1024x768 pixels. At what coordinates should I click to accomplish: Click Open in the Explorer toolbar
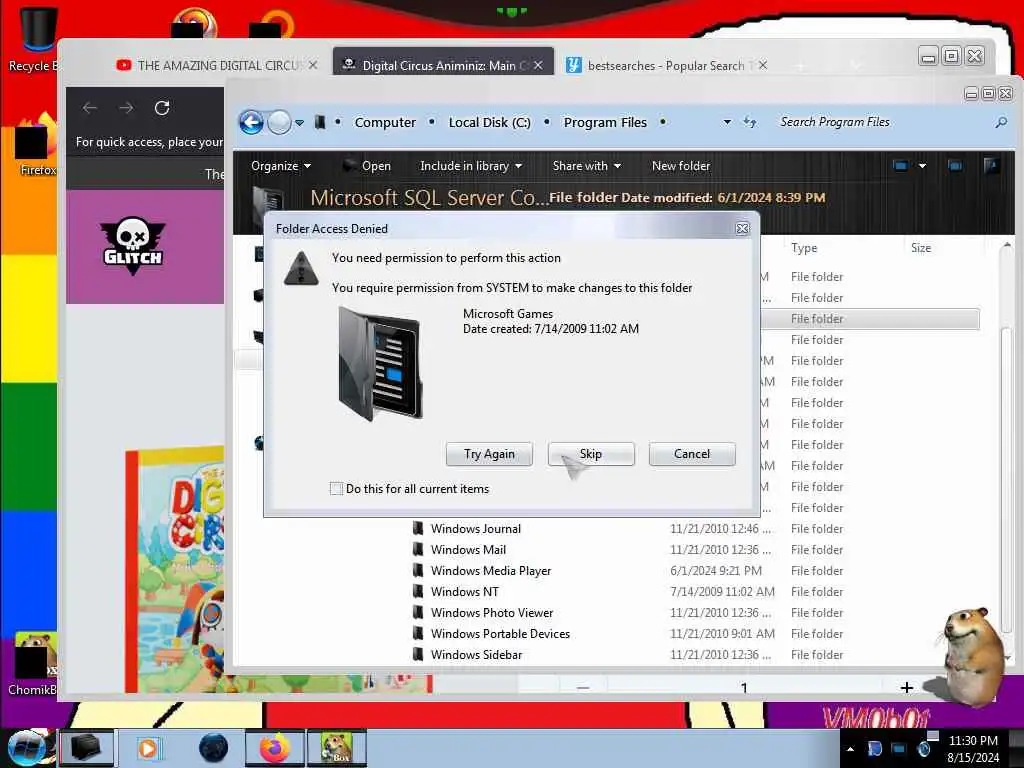367,166
